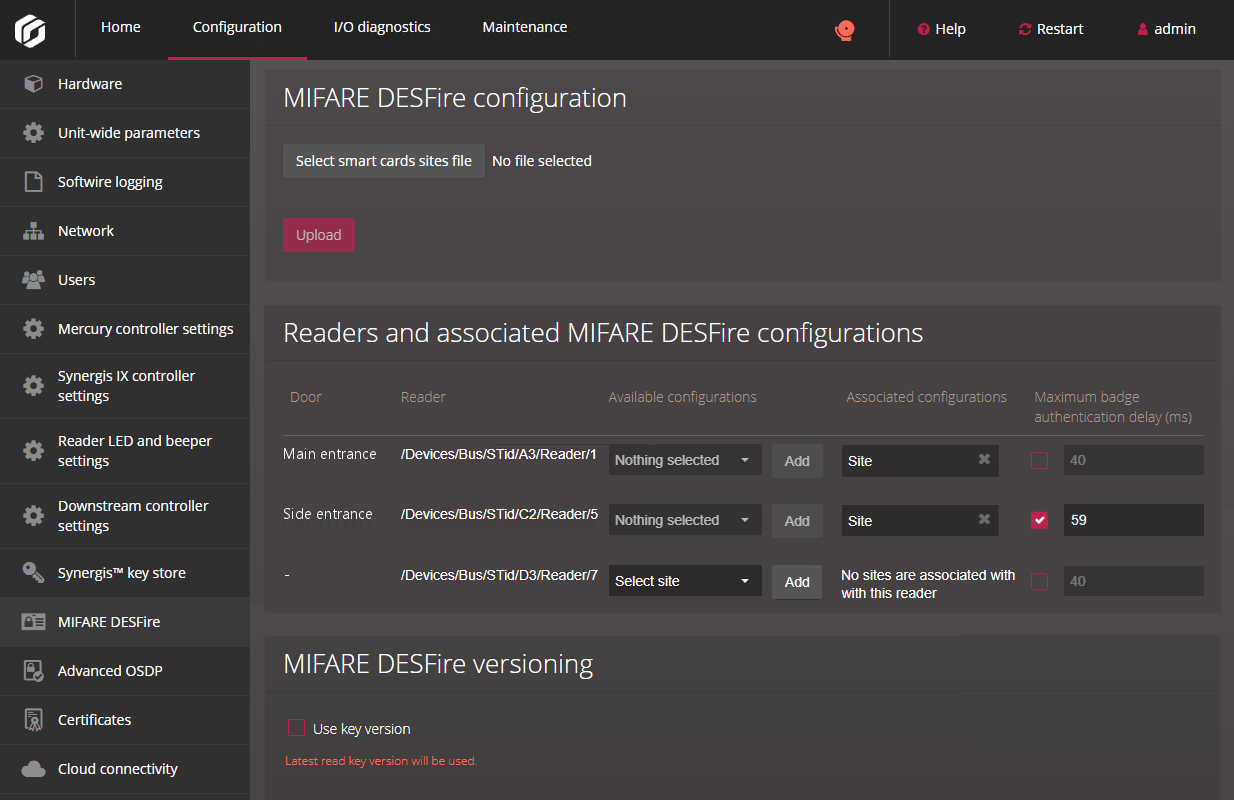Enable badge delay checkbox for Main entrance
This screenshot has width=1234, height=800.
[1040, 460]
